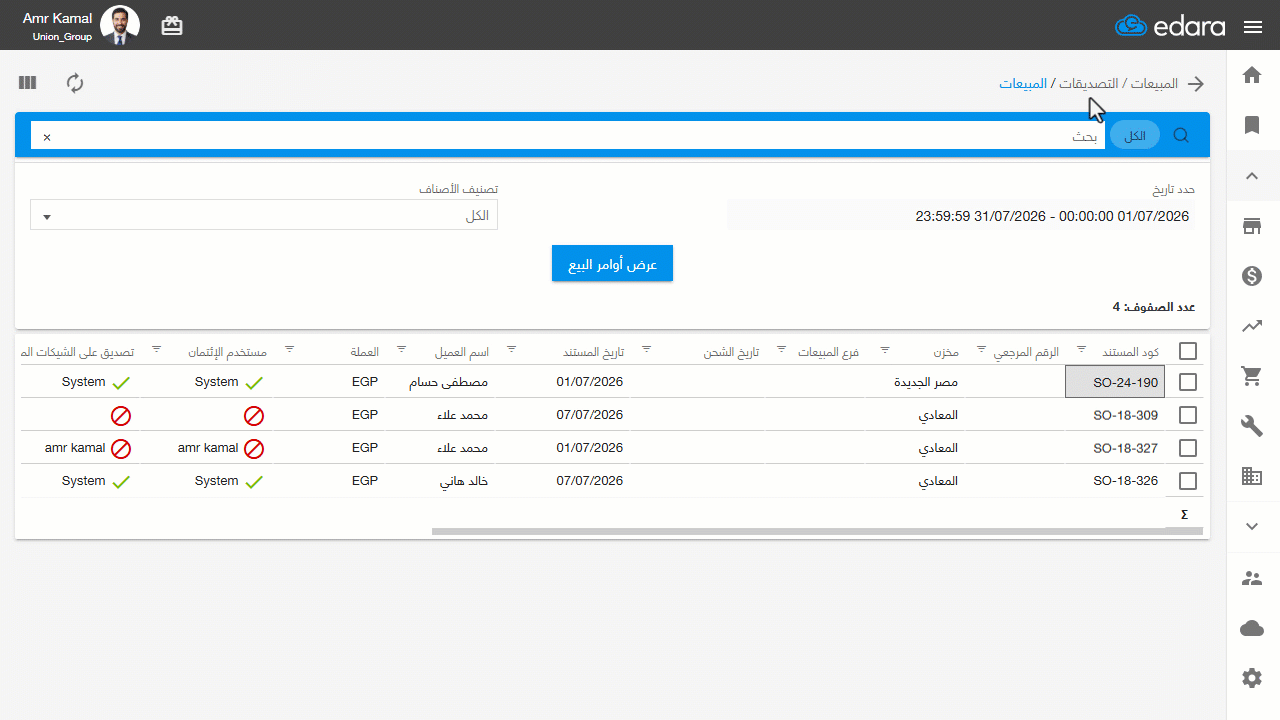Select the SO-18-326 document cell
This screenshot has height=720, width=1280.
(x=1116, y=481)
